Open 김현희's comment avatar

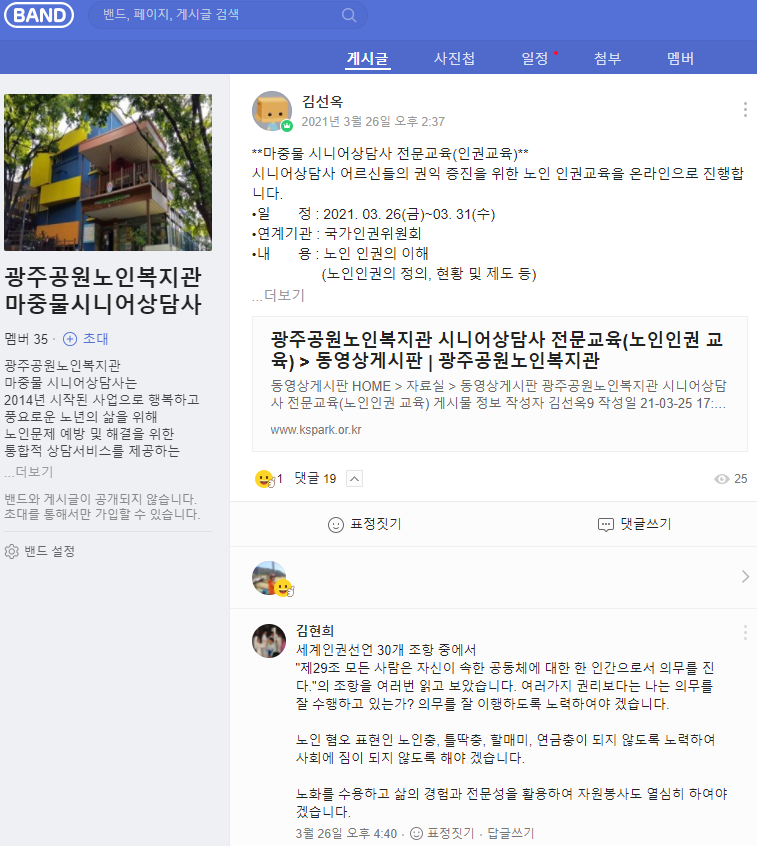tap(269, 641)
